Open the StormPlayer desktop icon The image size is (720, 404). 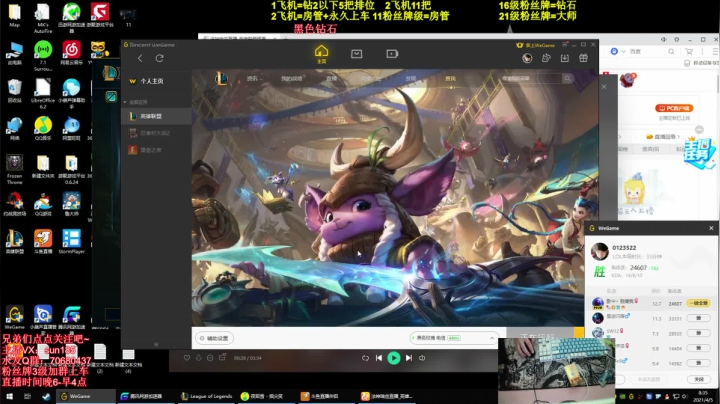(x=72, y=242)
